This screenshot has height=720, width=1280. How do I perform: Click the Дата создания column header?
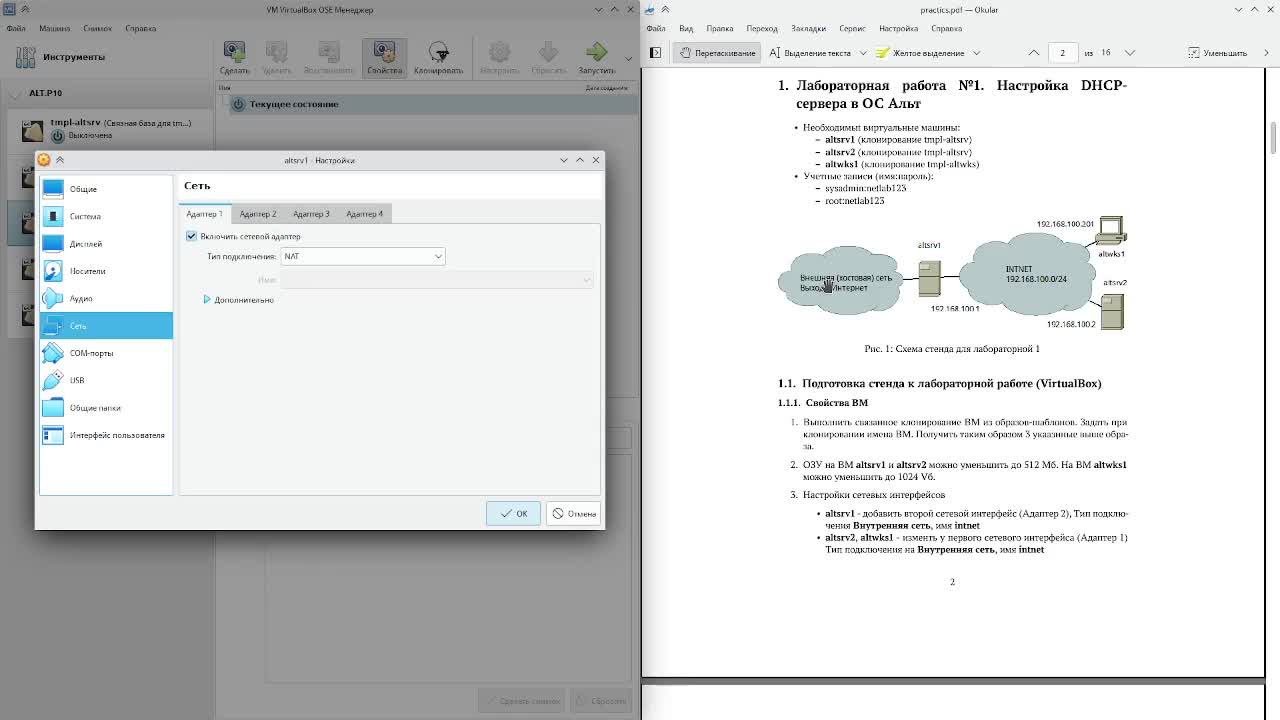point(606,88)
